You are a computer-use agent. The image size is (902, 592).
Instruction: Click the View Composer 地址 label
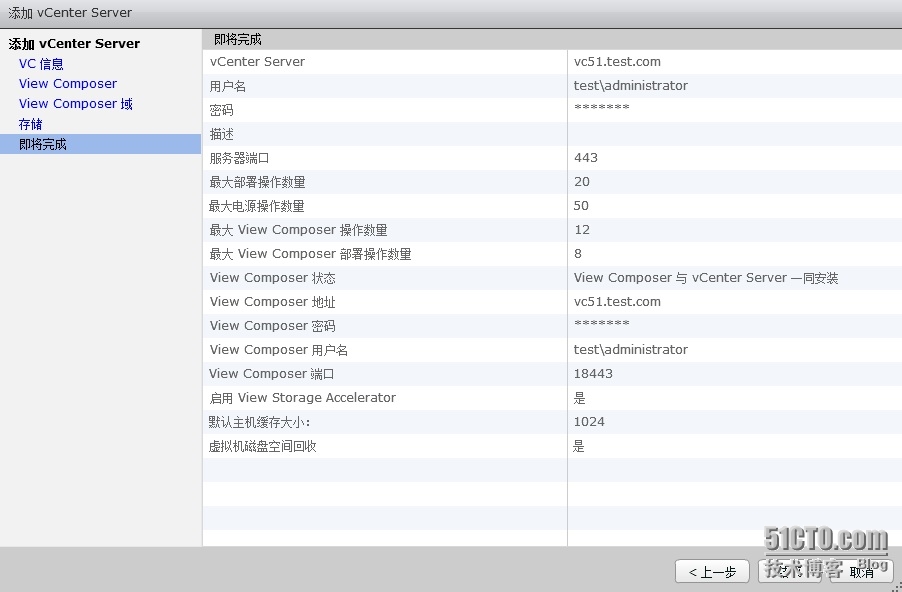pyautogui.click(x=273, y=302)
